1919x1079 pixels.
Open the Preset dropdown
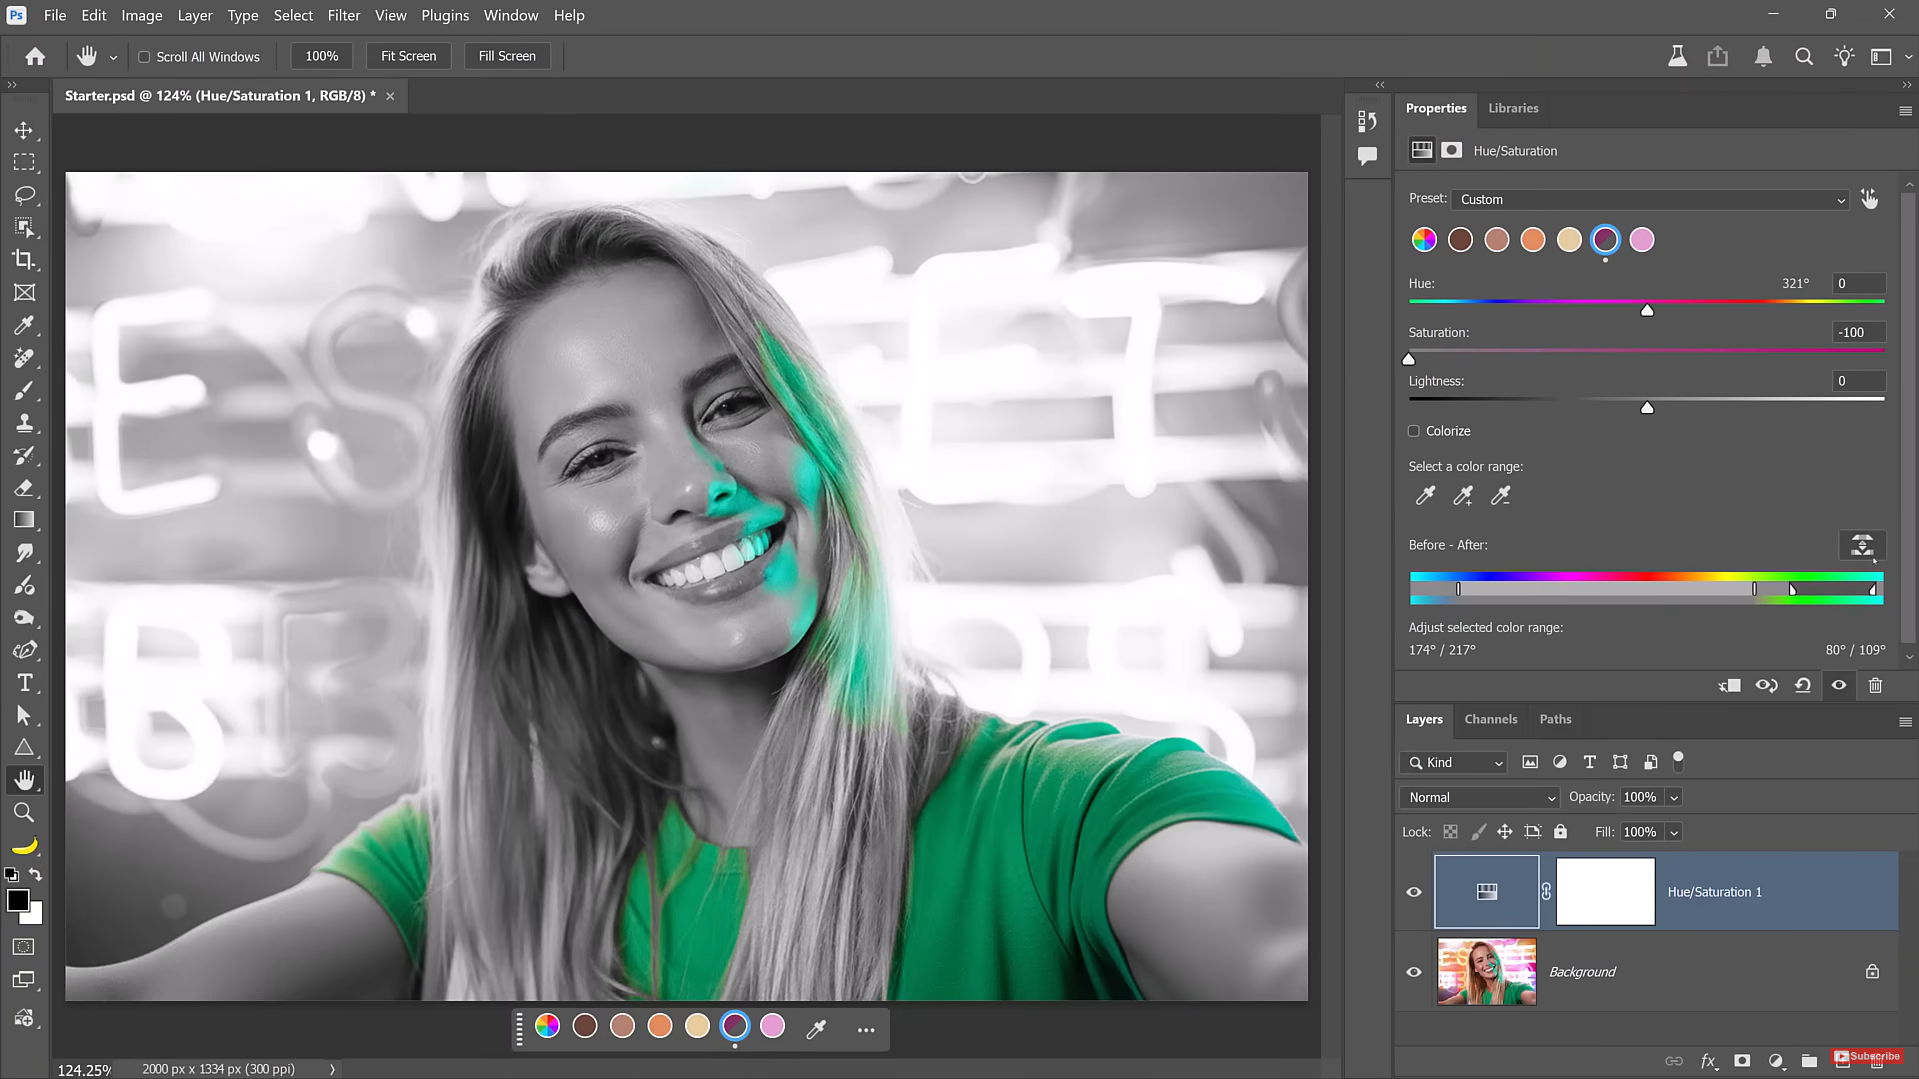pyautogui.click(x=1650, y=199)
